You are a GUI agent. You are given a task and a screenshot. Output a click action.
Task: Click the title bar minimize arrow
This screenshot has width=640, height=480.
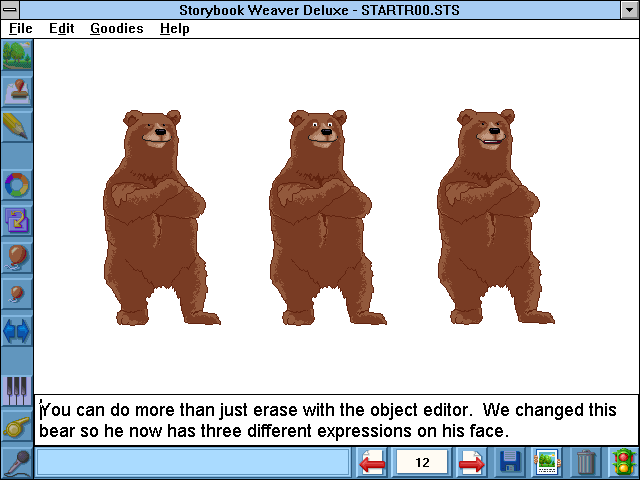(x=630, y=9)
